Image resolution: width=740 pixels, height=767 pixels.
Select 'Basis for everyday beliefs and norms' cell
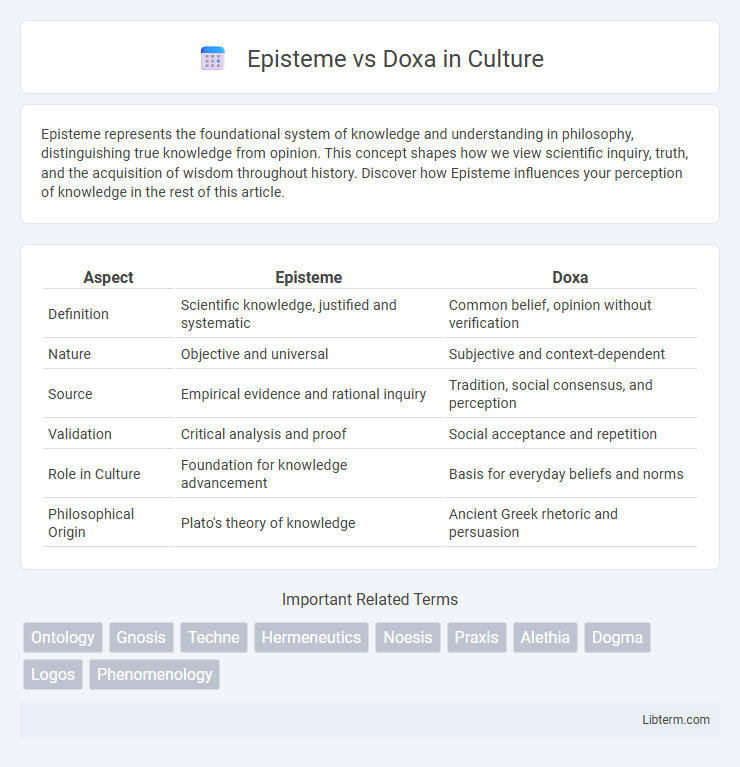570,474
